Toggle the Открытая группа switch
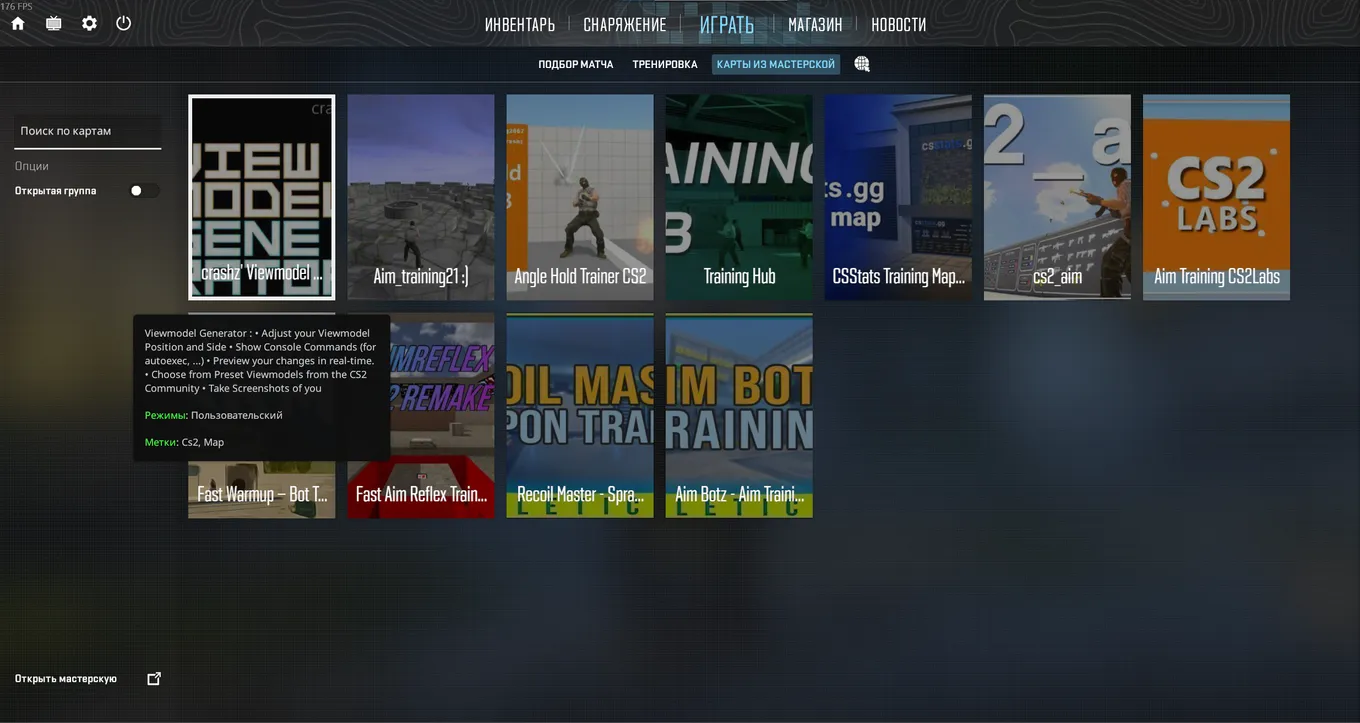The height and width of the screenshot is (723, 1360). click(x=143, y=191)
